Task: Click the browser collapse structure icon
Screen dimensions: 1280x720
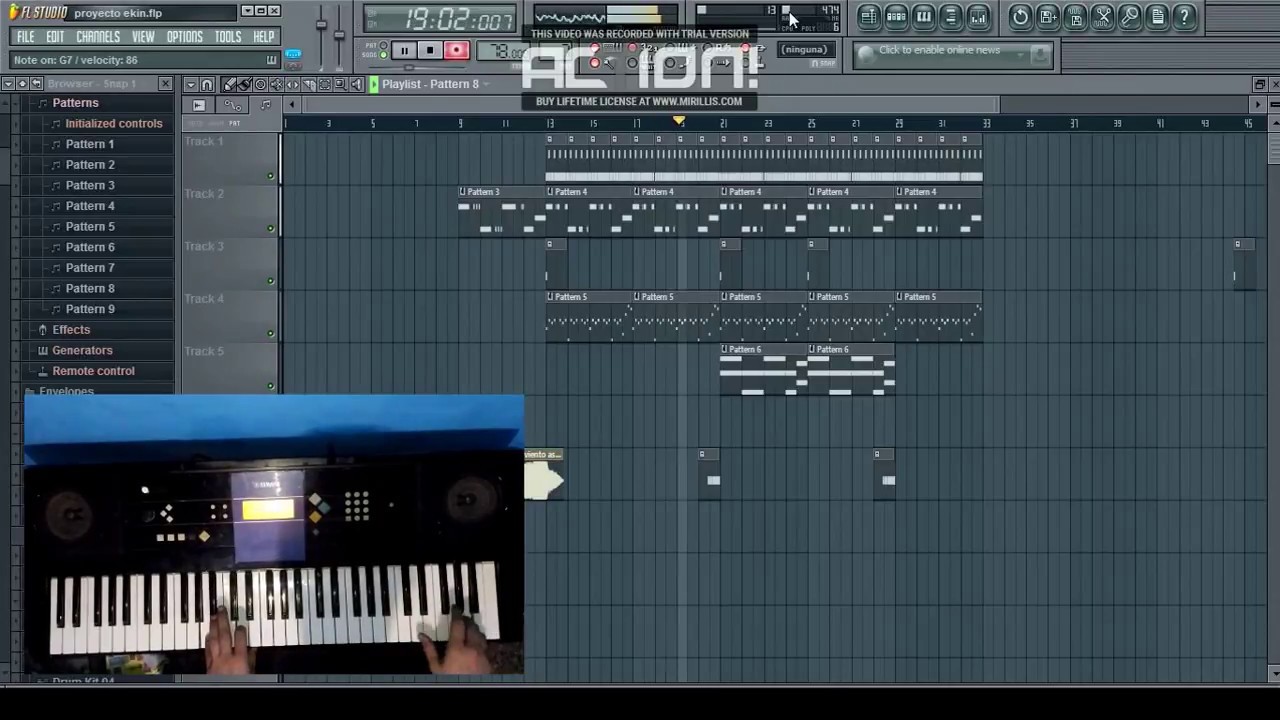Action: pos(22,84)
